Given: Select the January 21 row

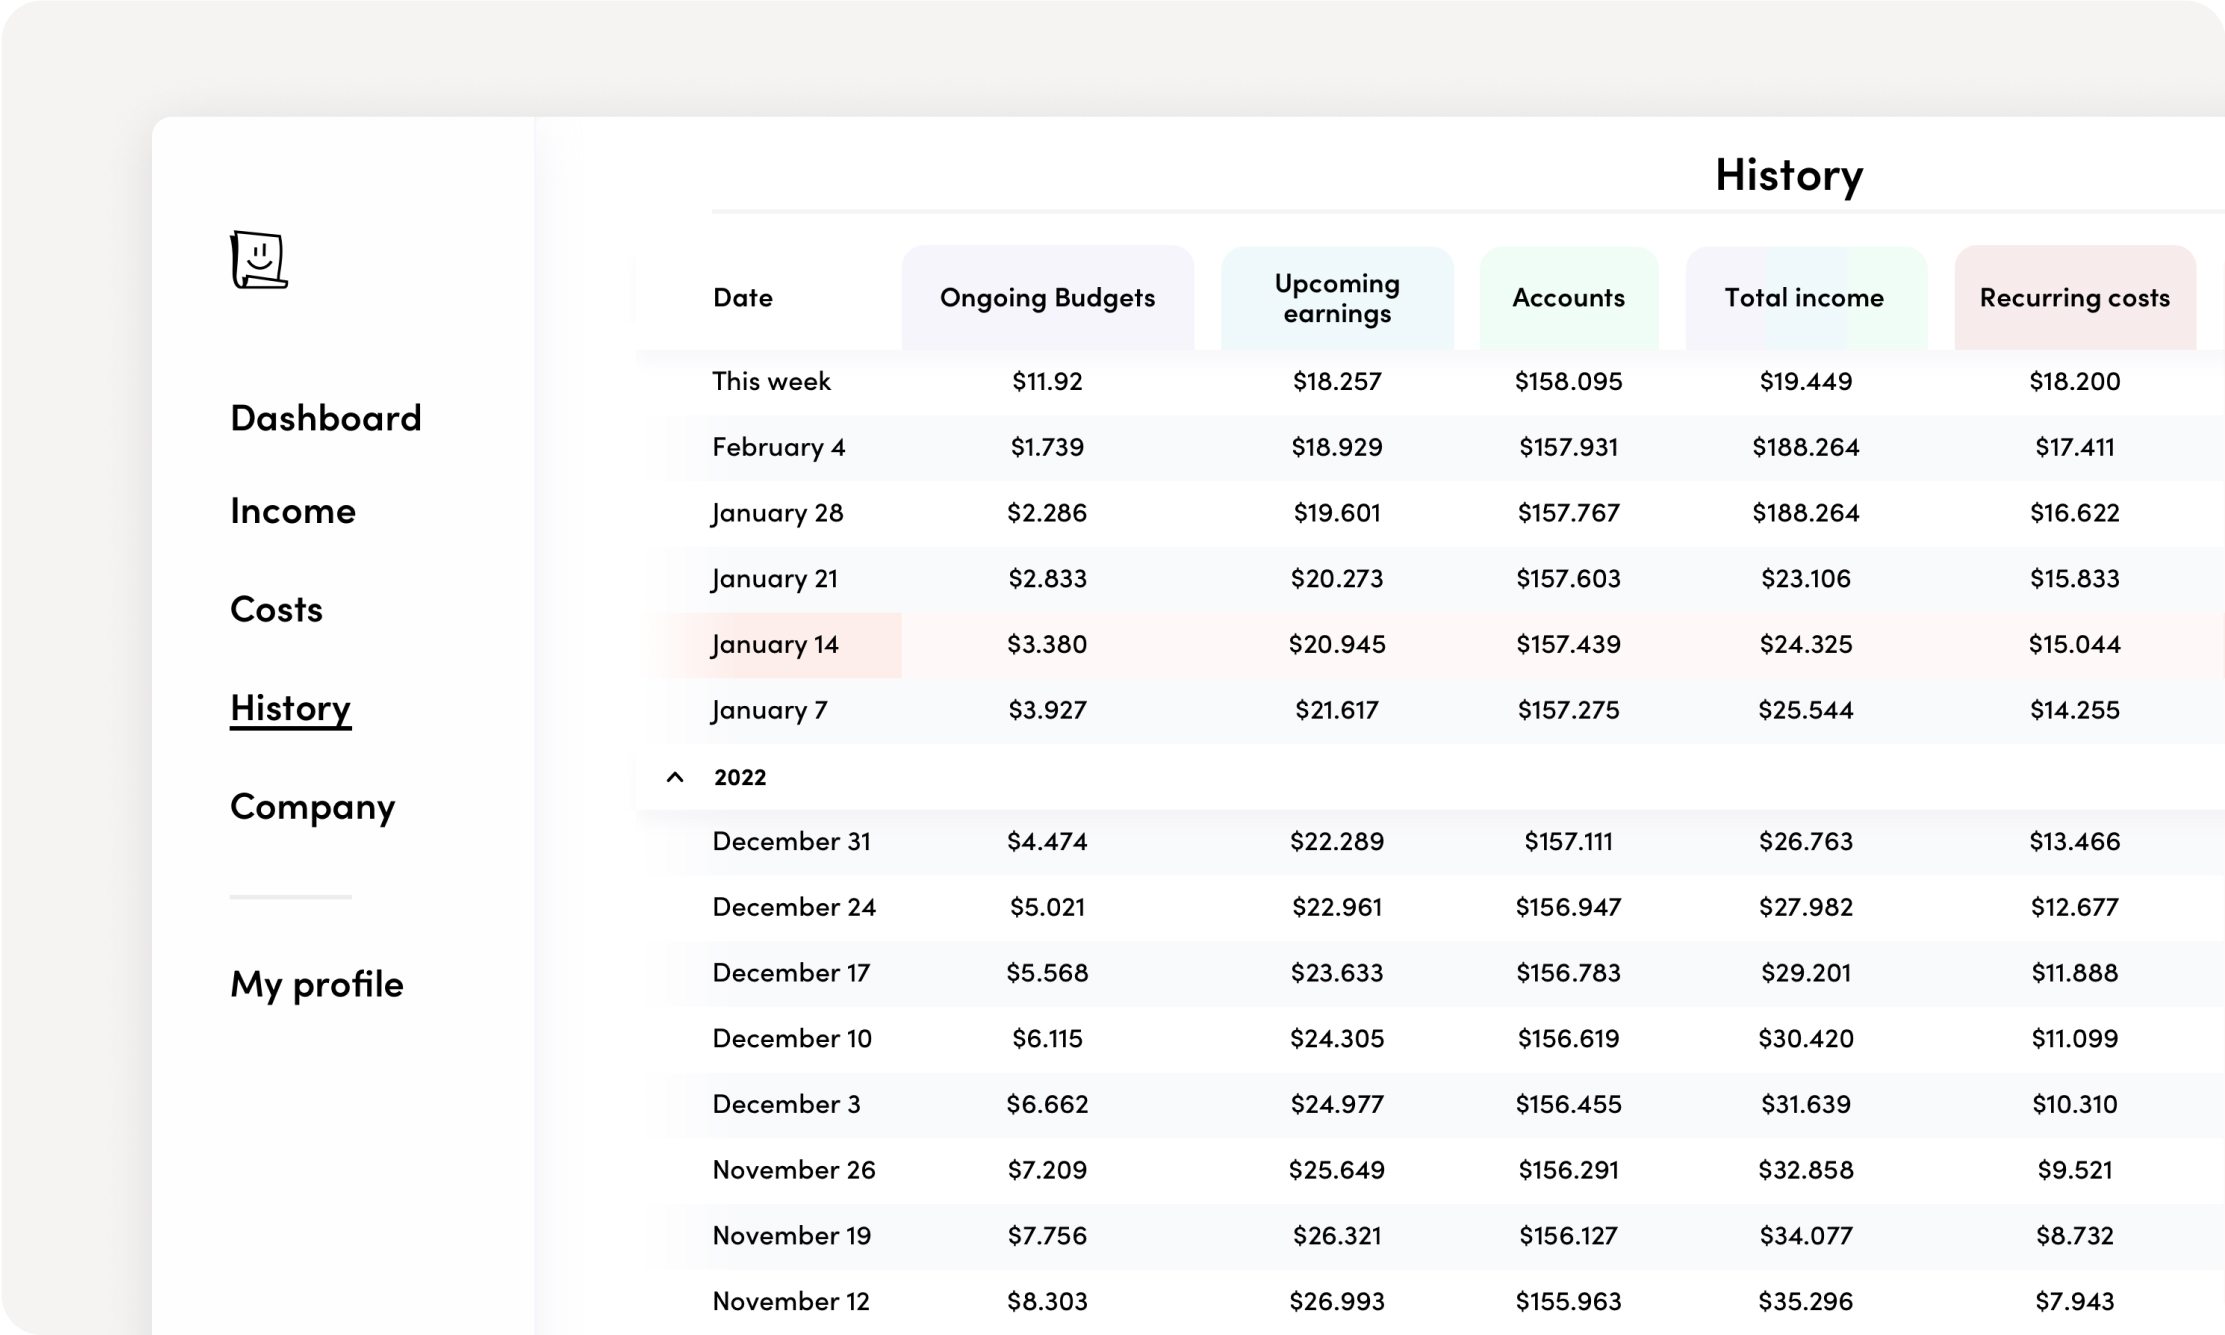Looking at the screenshot, I should [1430, 578].
